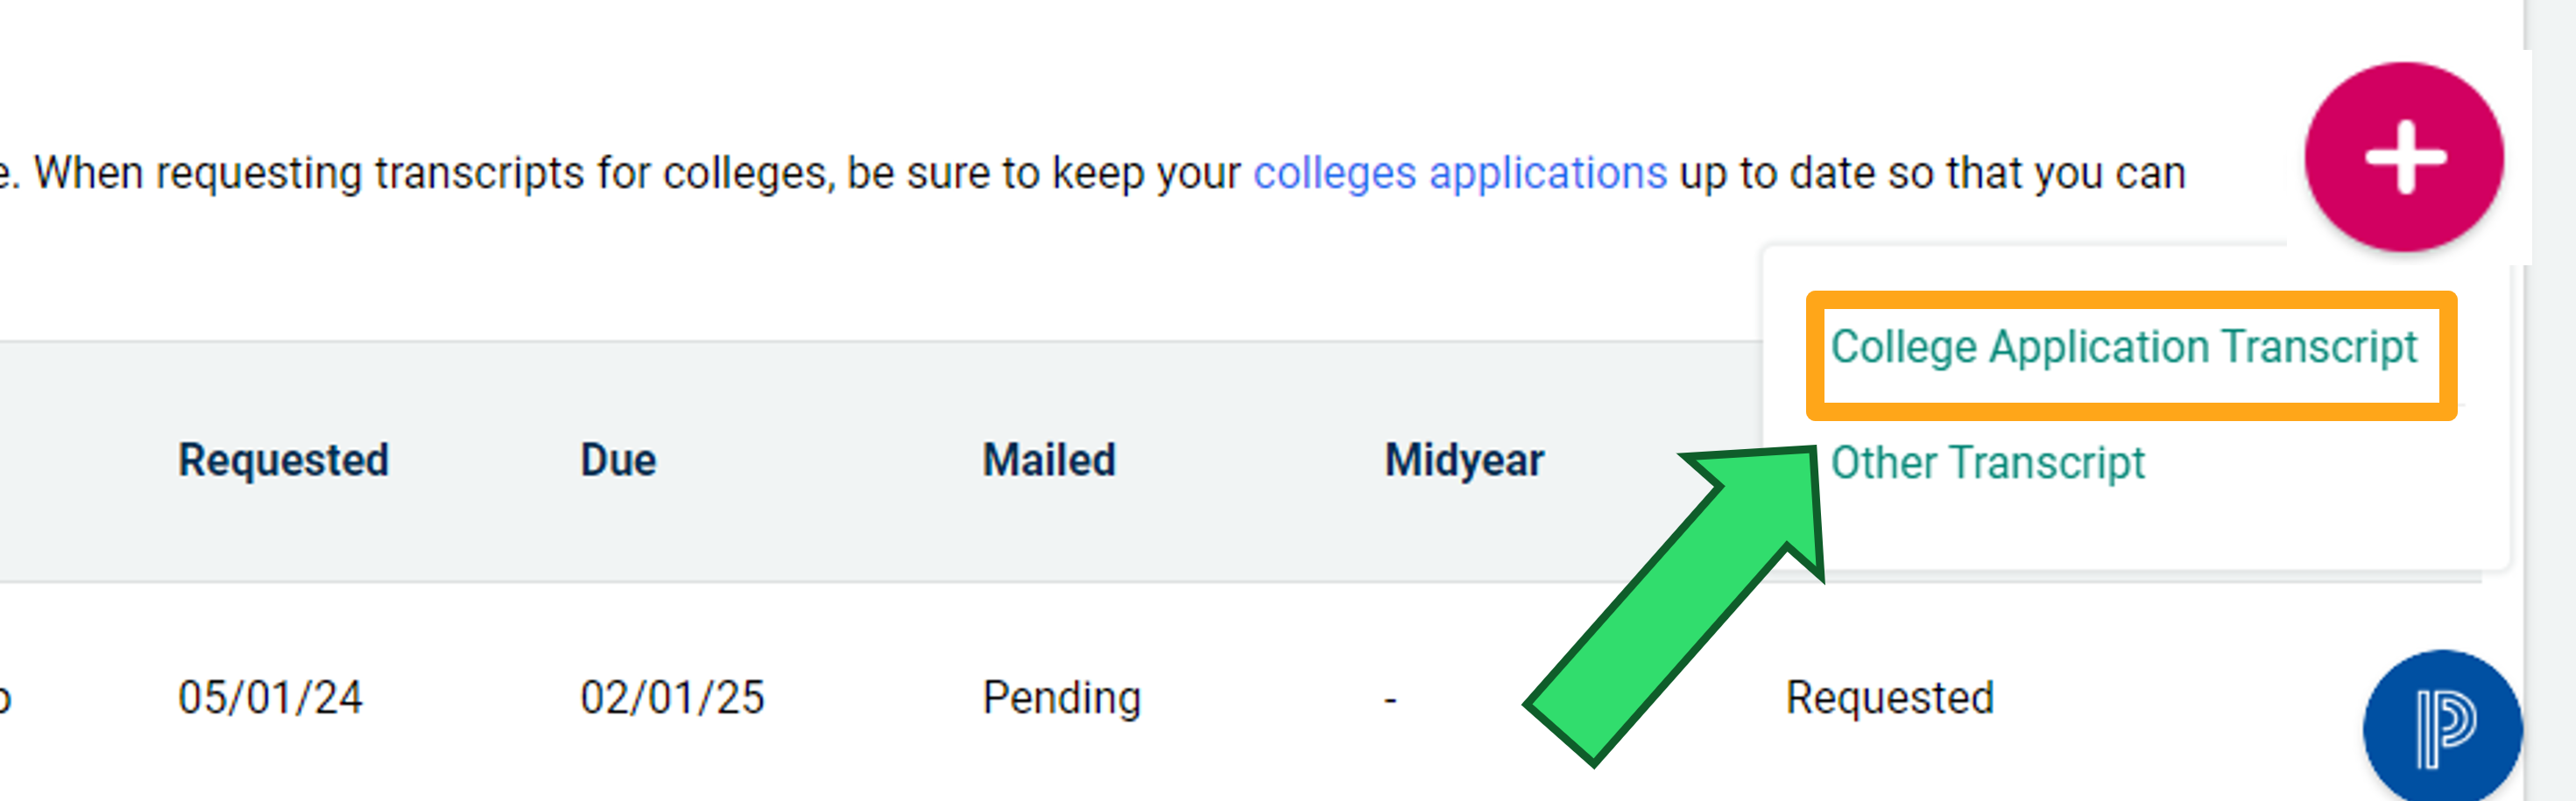2576x801 pixels.
Task: Choose College Application Transcript from menu
Action: tap(2123, 347)
